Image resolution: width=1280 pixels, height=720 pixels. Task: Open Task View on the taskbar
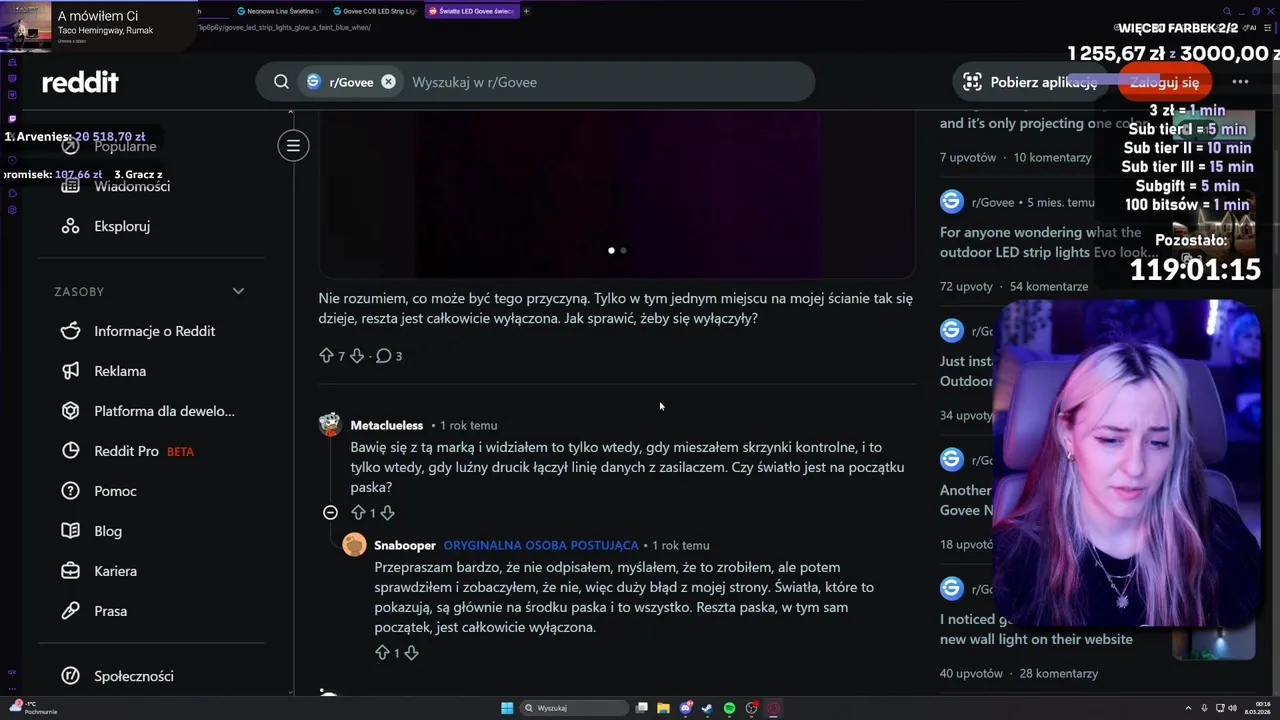(642, 708)
